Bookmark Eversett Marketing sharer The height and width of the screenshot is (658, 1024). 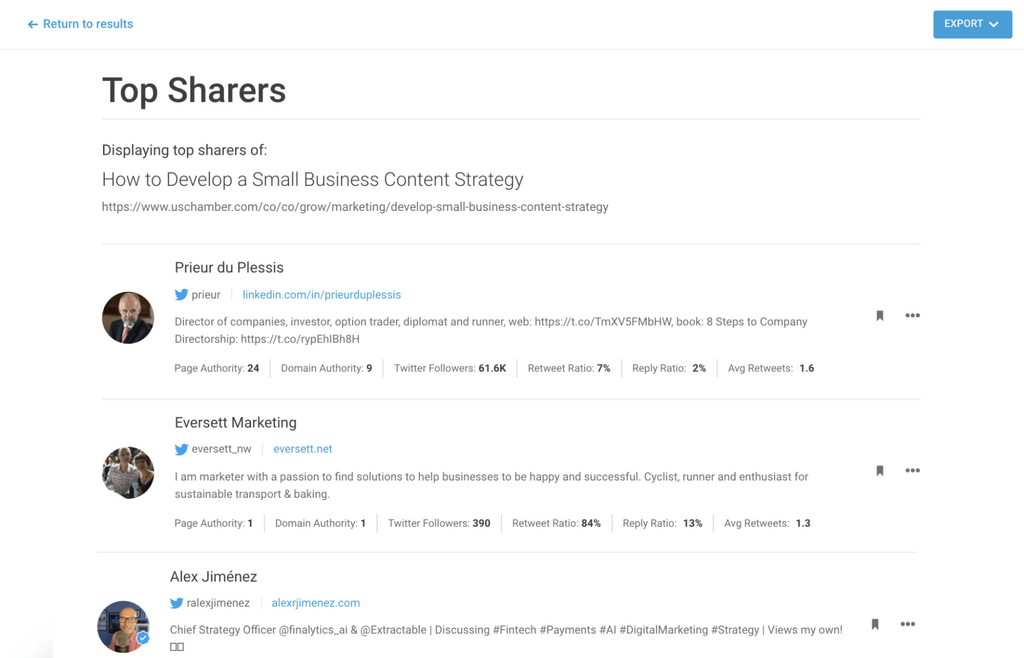[880, 471]
